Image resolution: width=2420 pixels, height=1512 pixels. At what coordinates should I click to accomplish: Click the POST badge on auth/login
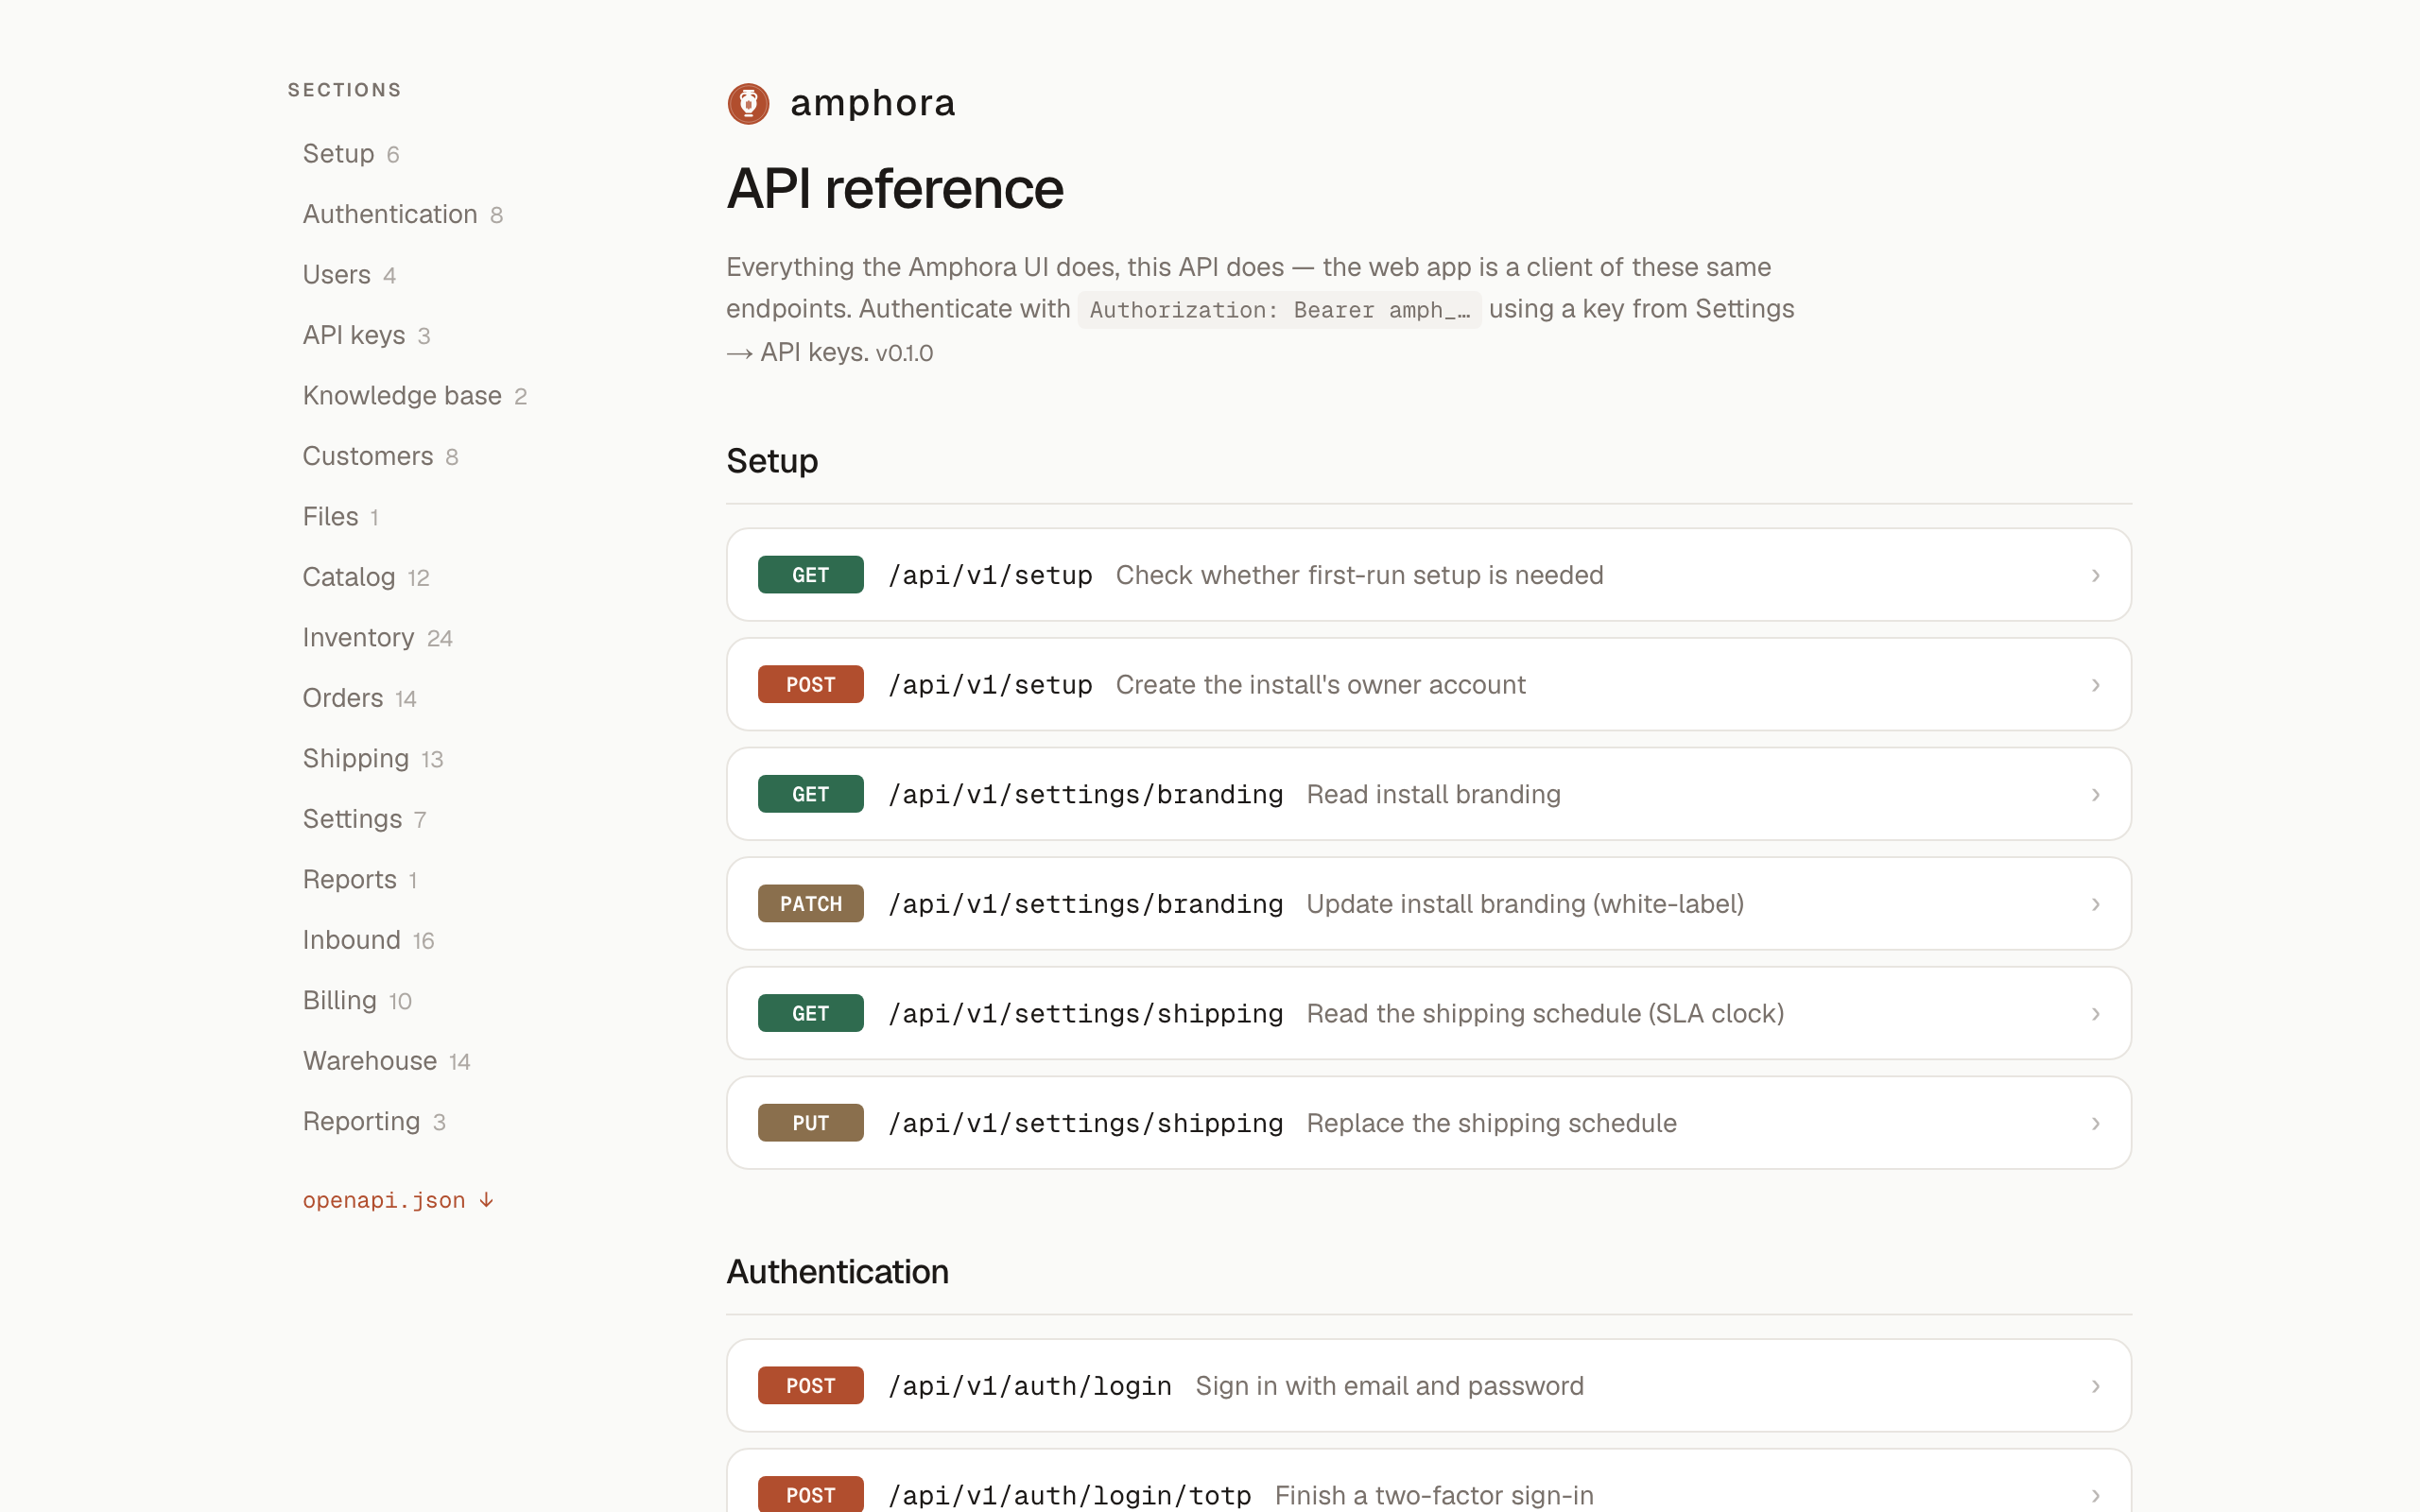click(810, 1386)
